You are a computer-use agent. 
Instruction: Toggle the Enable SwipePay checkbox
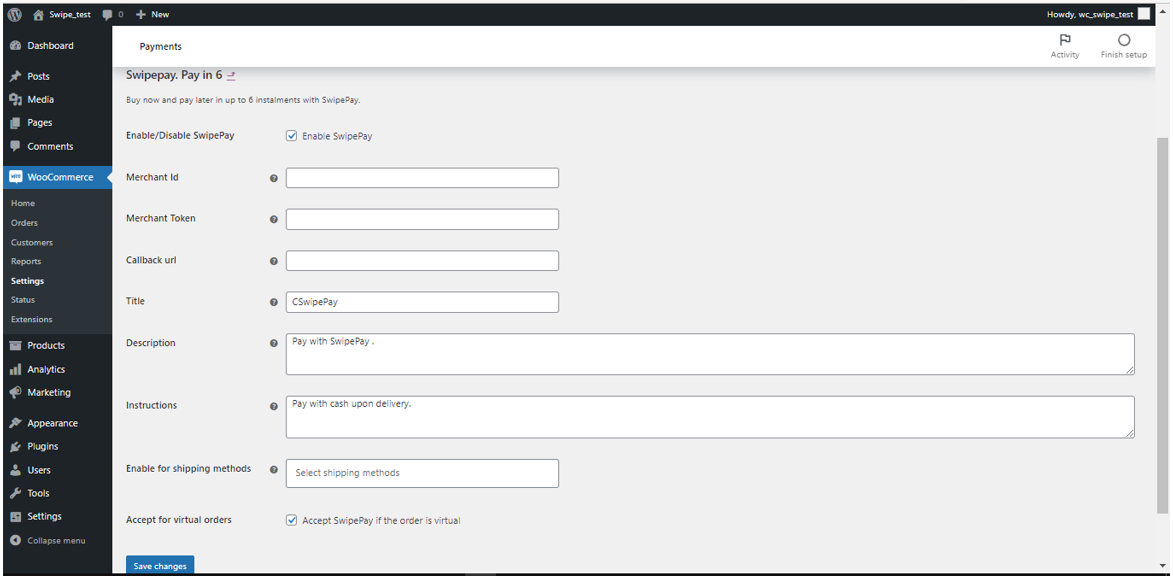[292, 136]
